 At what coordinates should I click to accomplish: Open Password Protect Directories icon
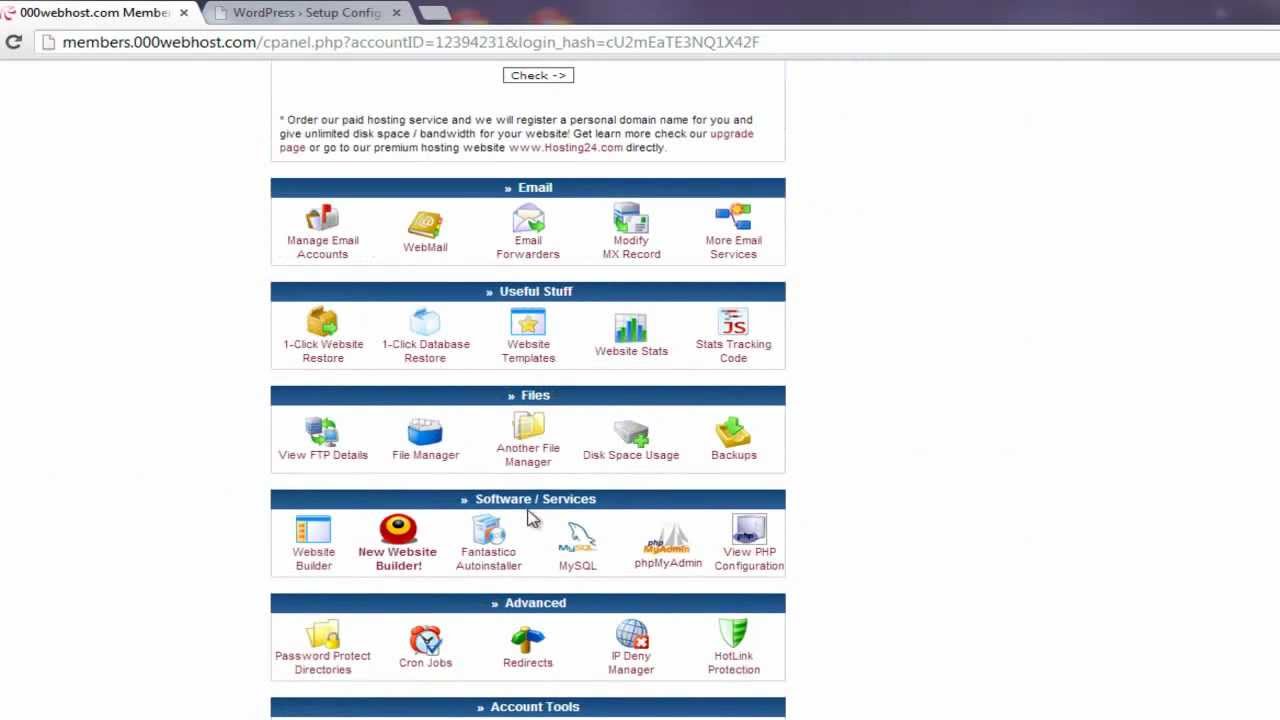pos(322,633)
